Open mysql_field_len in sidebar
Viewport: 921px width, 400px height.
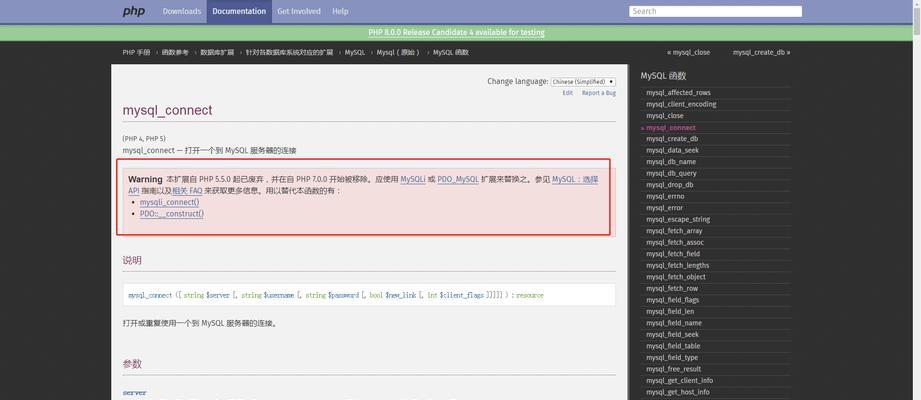click(670, 311)
